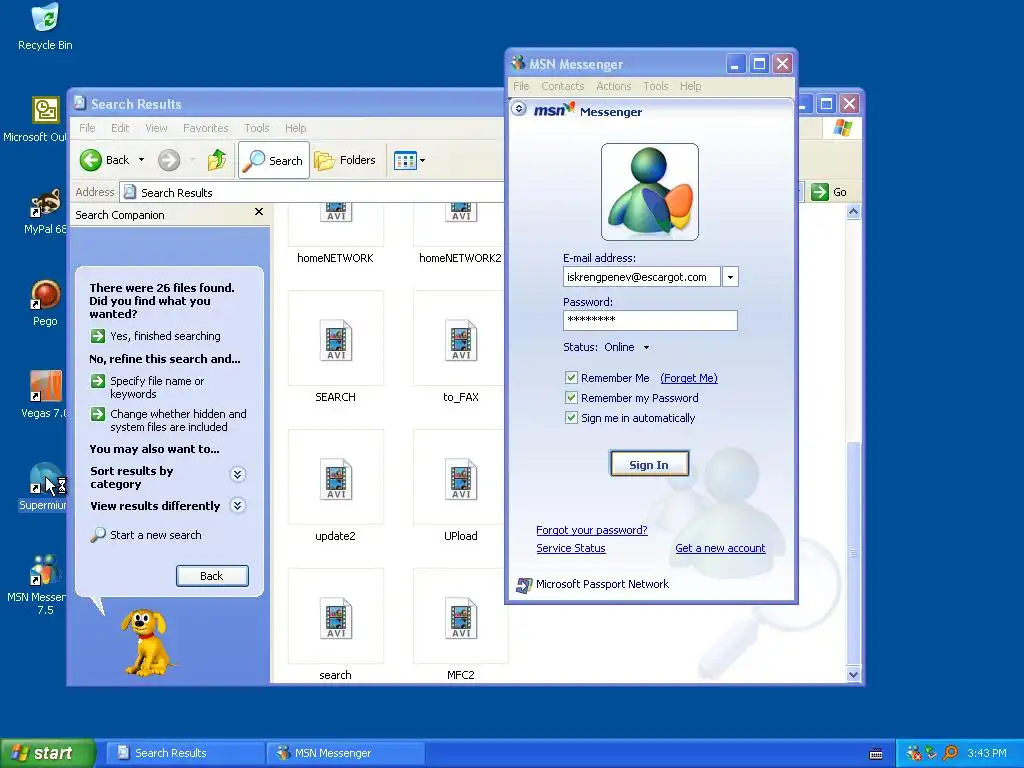This screenshot has width=1024, height=768.
Task: Choose Yes, finished searching
Action: [x=155, y=336]
